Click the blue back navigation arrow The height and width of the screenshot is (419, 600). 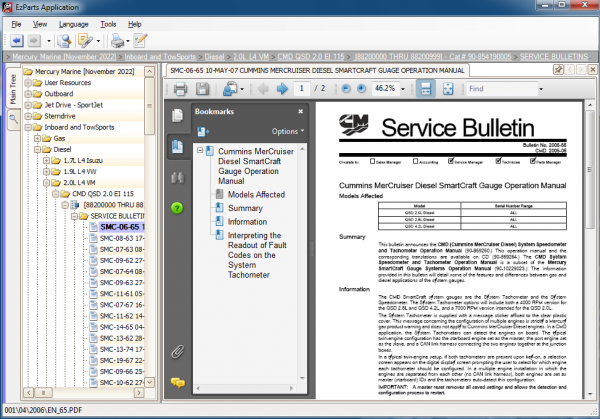point(16,41)
